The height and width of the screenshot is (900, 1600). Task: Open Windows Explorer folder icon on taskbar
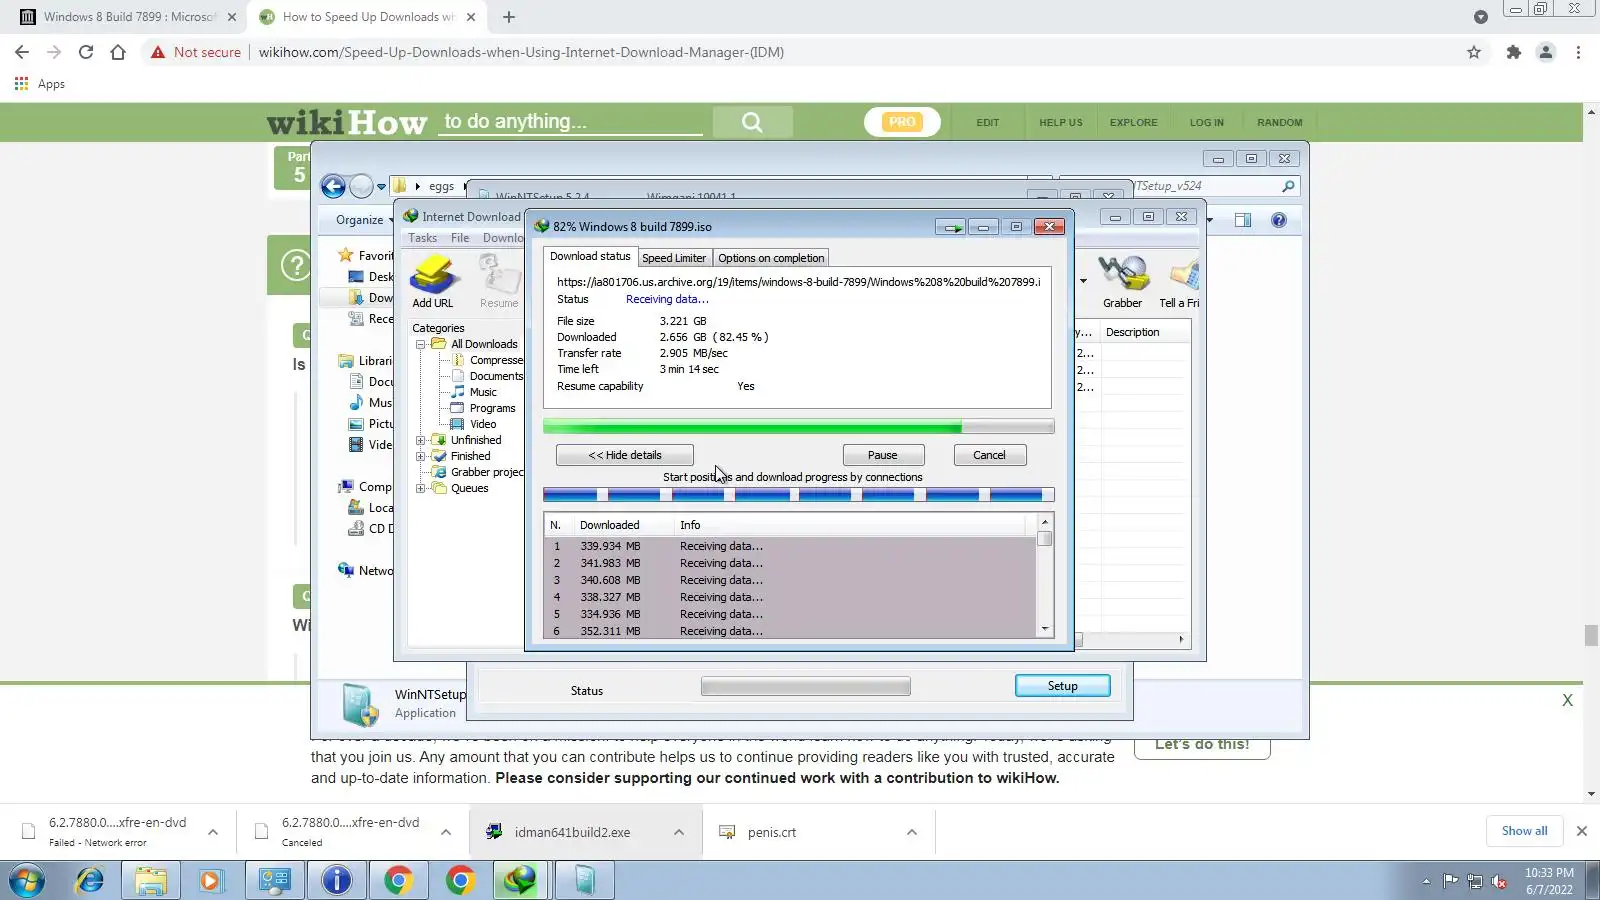[x=151, y=880]
